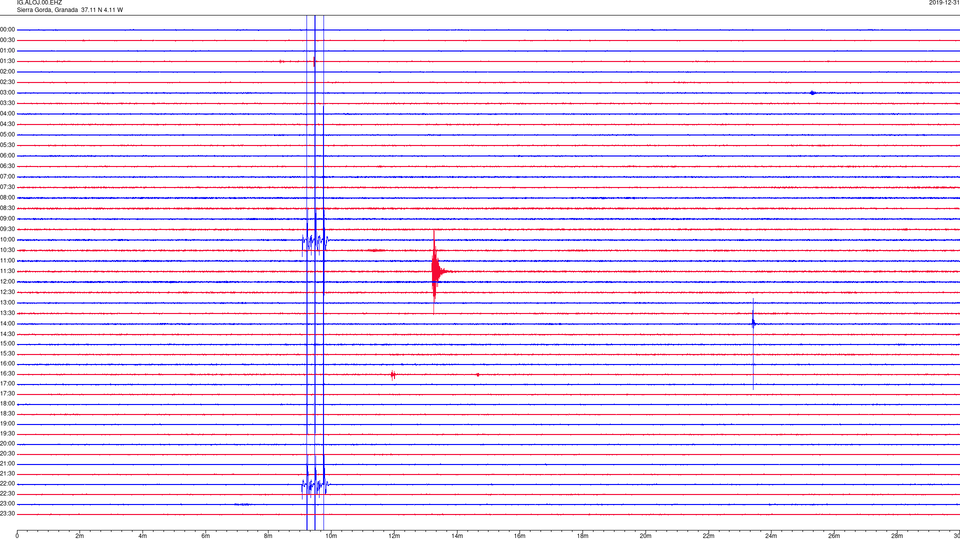Click the 23:00 time label
This screenshot has height=540, width=960.
(x=7, y=504)
